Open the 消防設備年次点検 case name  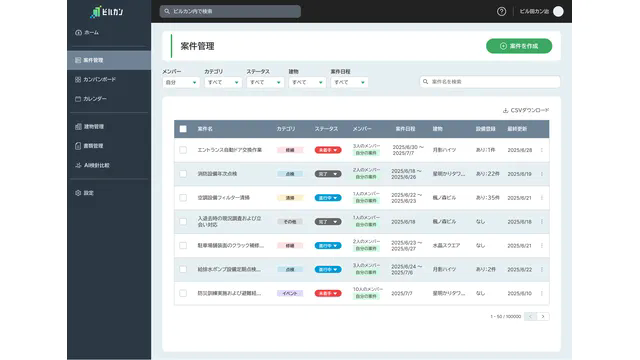[x=217, y=174]
